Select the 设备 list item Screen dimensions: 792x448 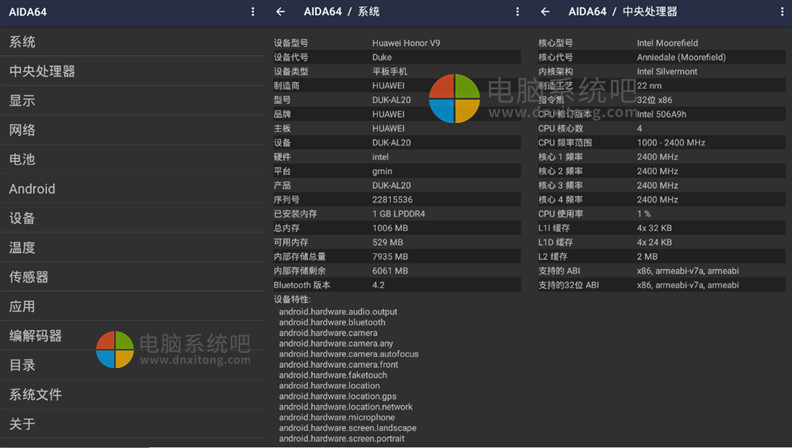tap(132, 218)
